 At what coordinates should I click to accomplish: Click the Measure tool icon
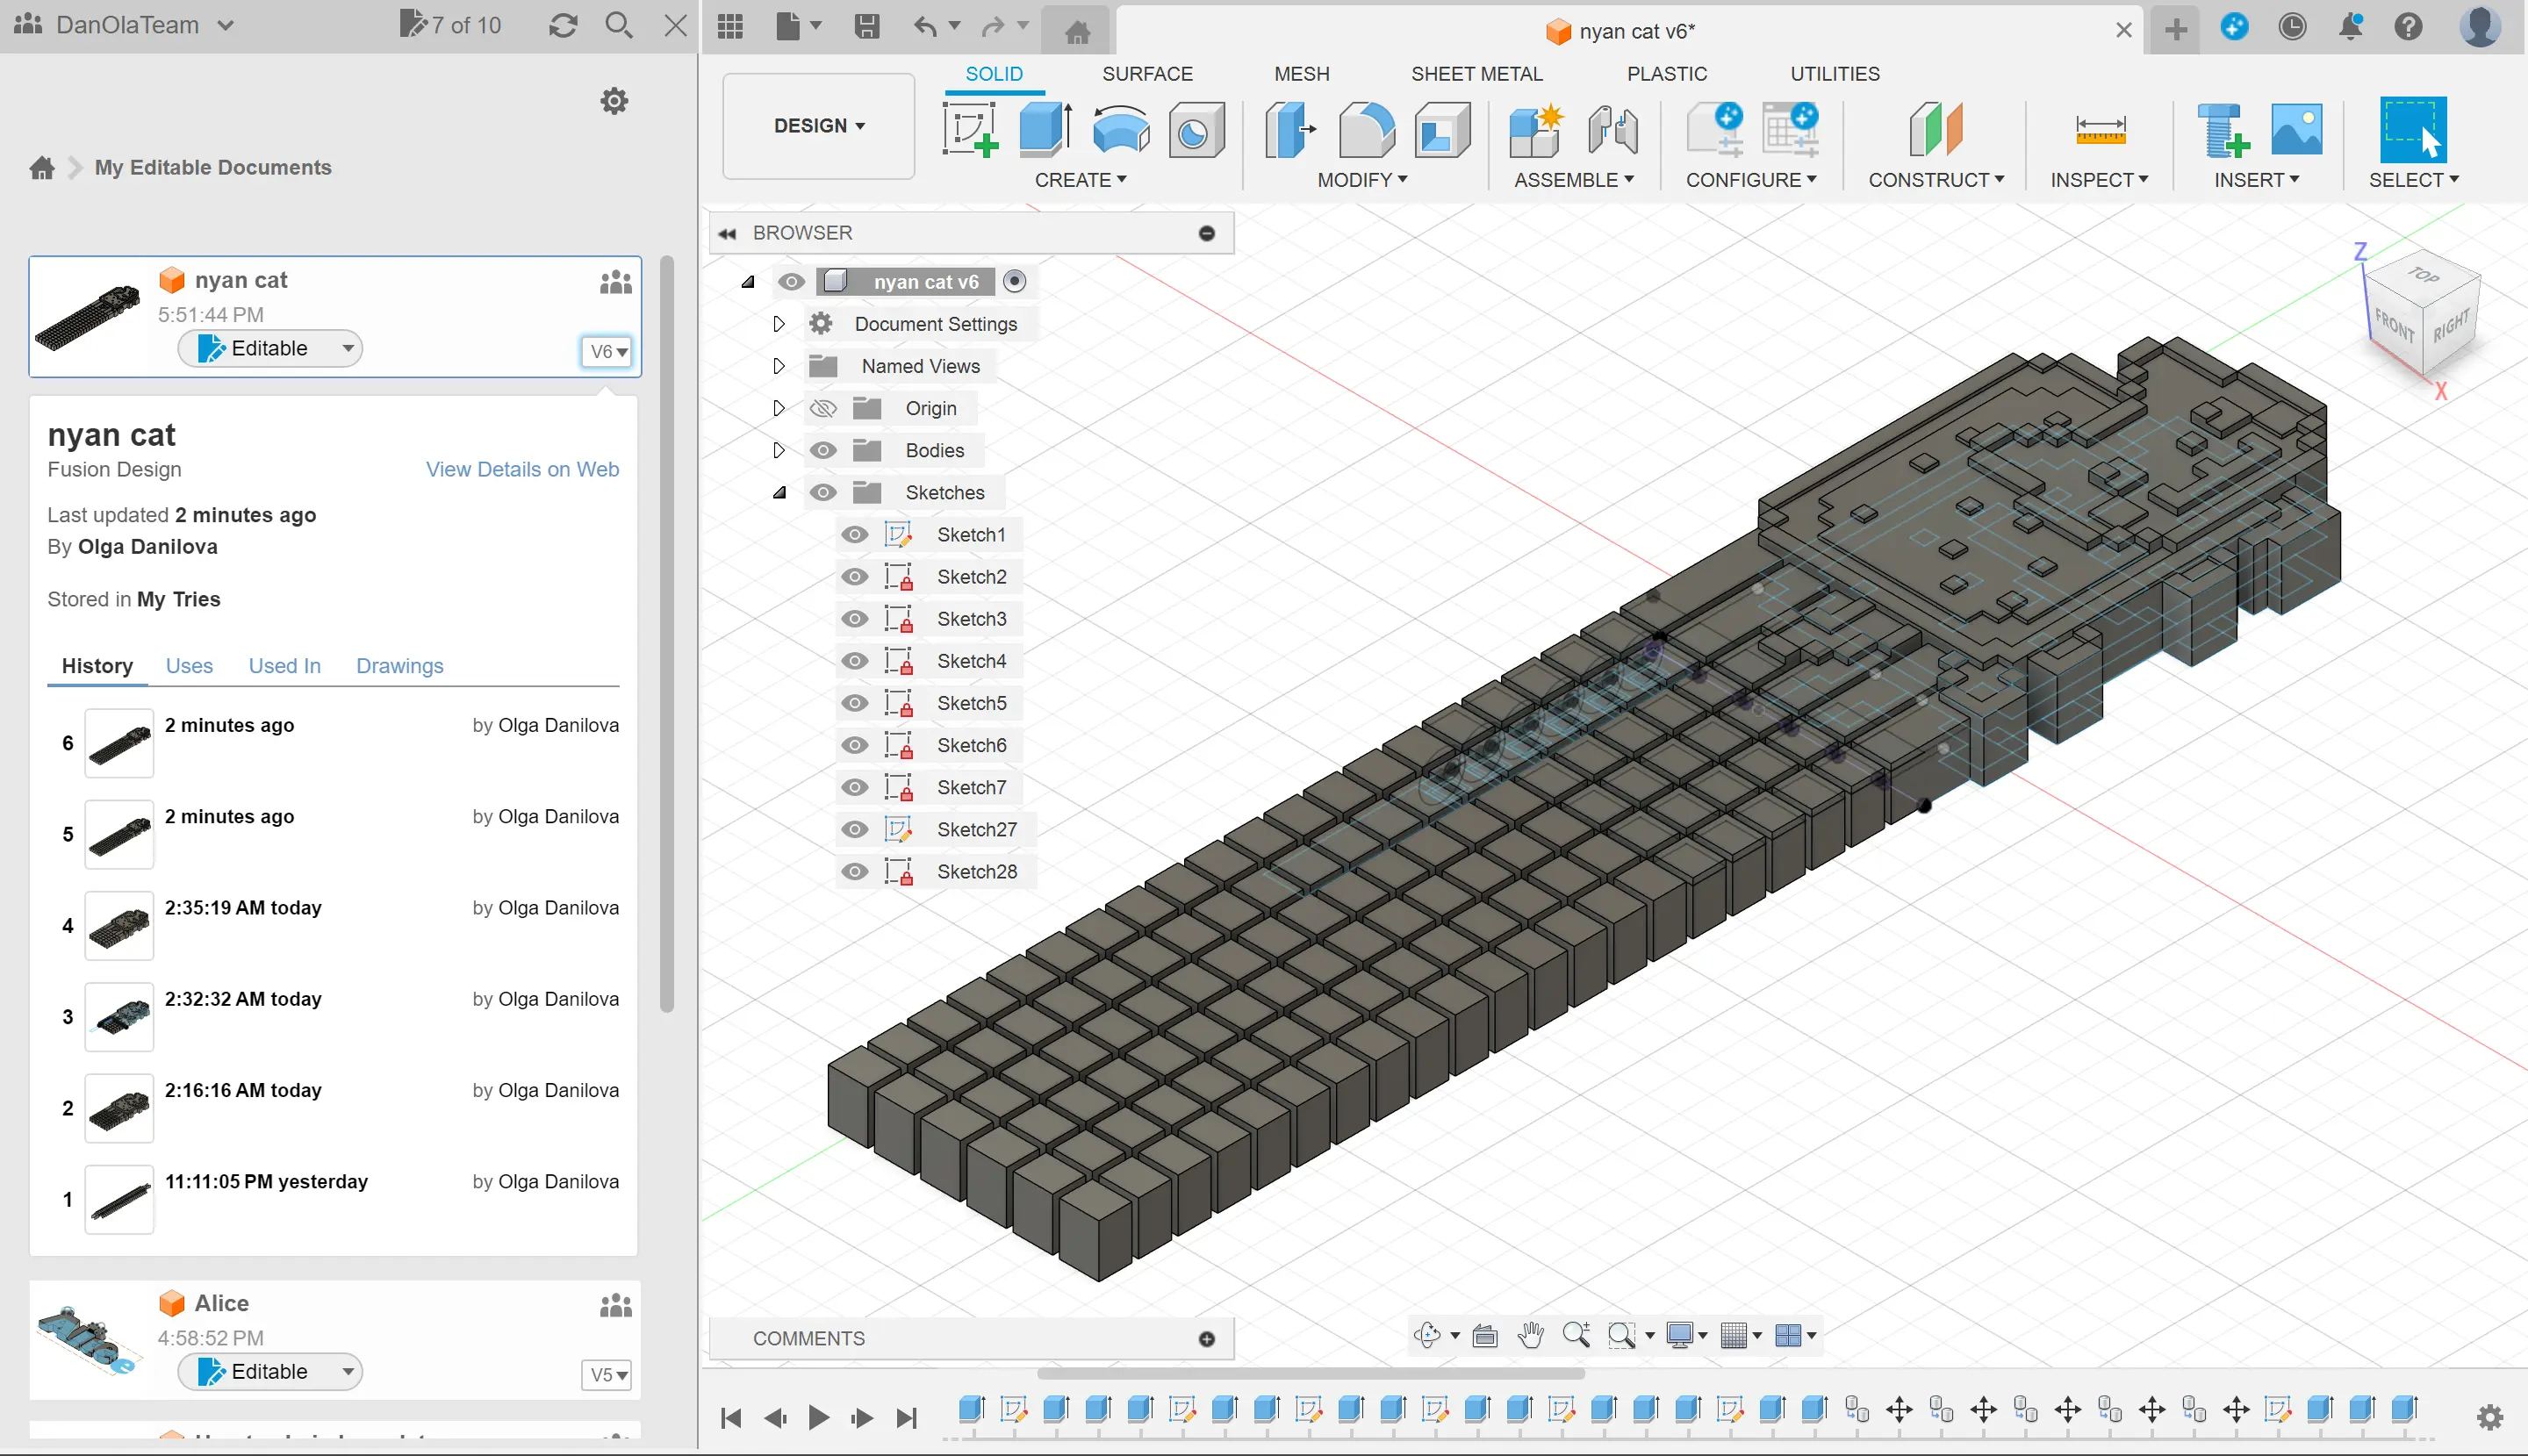click(x=2100, y=130)
